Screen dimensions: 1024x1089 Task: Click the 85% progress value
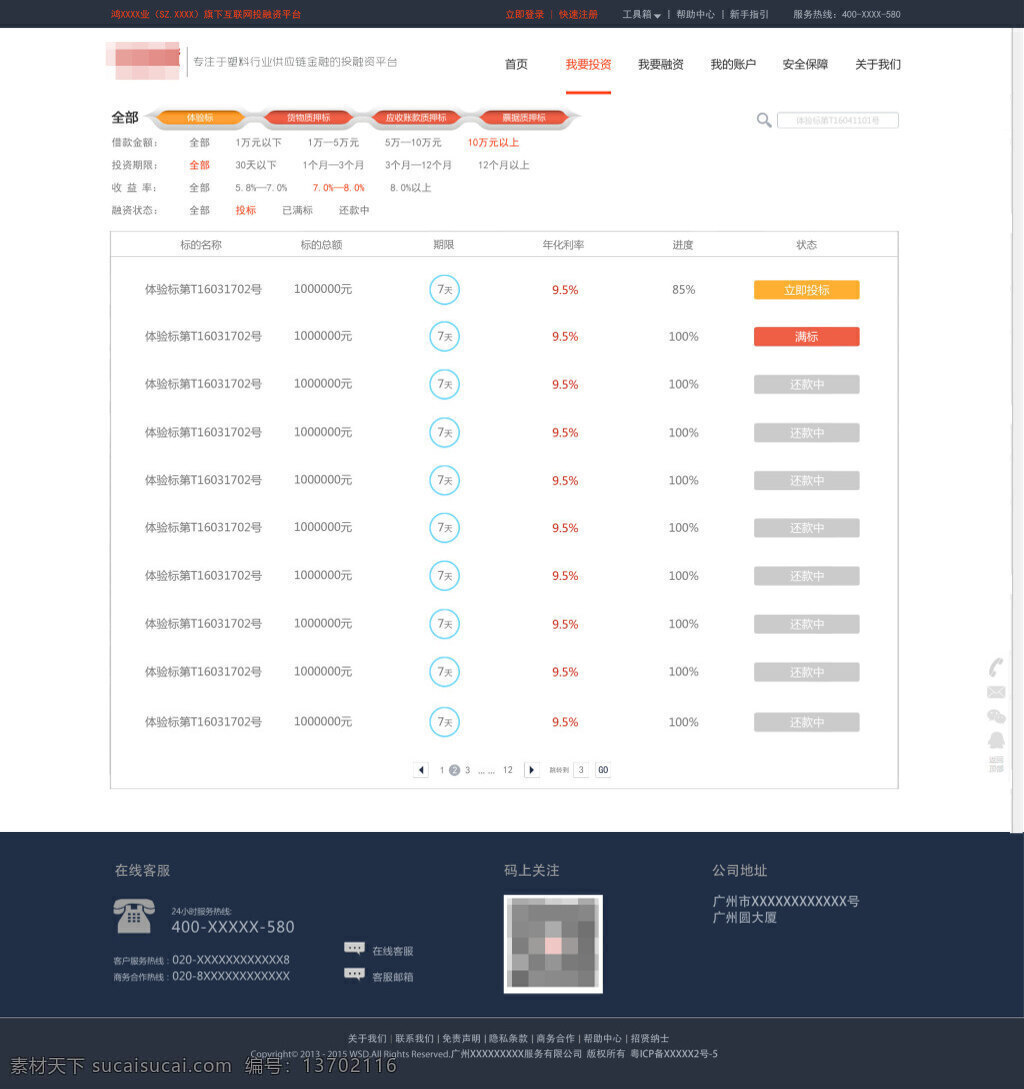point(684,290)
